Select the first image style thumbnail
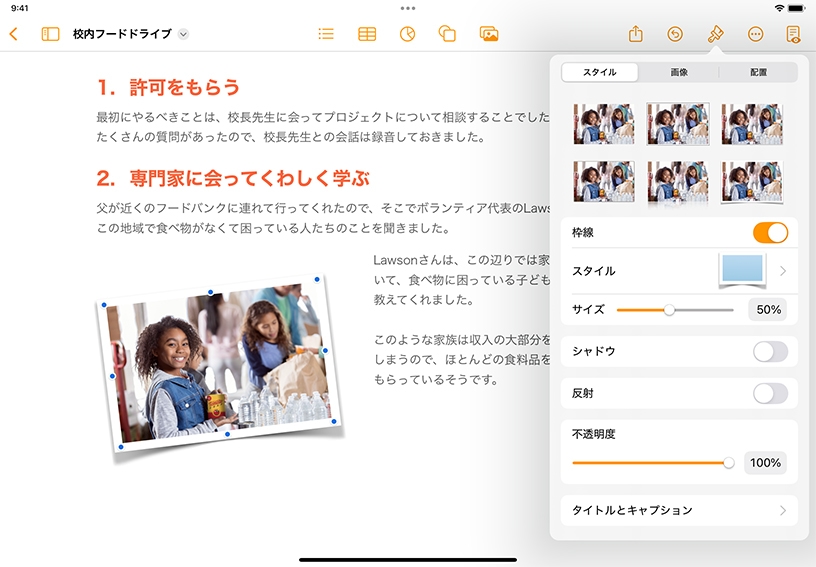 603,124
